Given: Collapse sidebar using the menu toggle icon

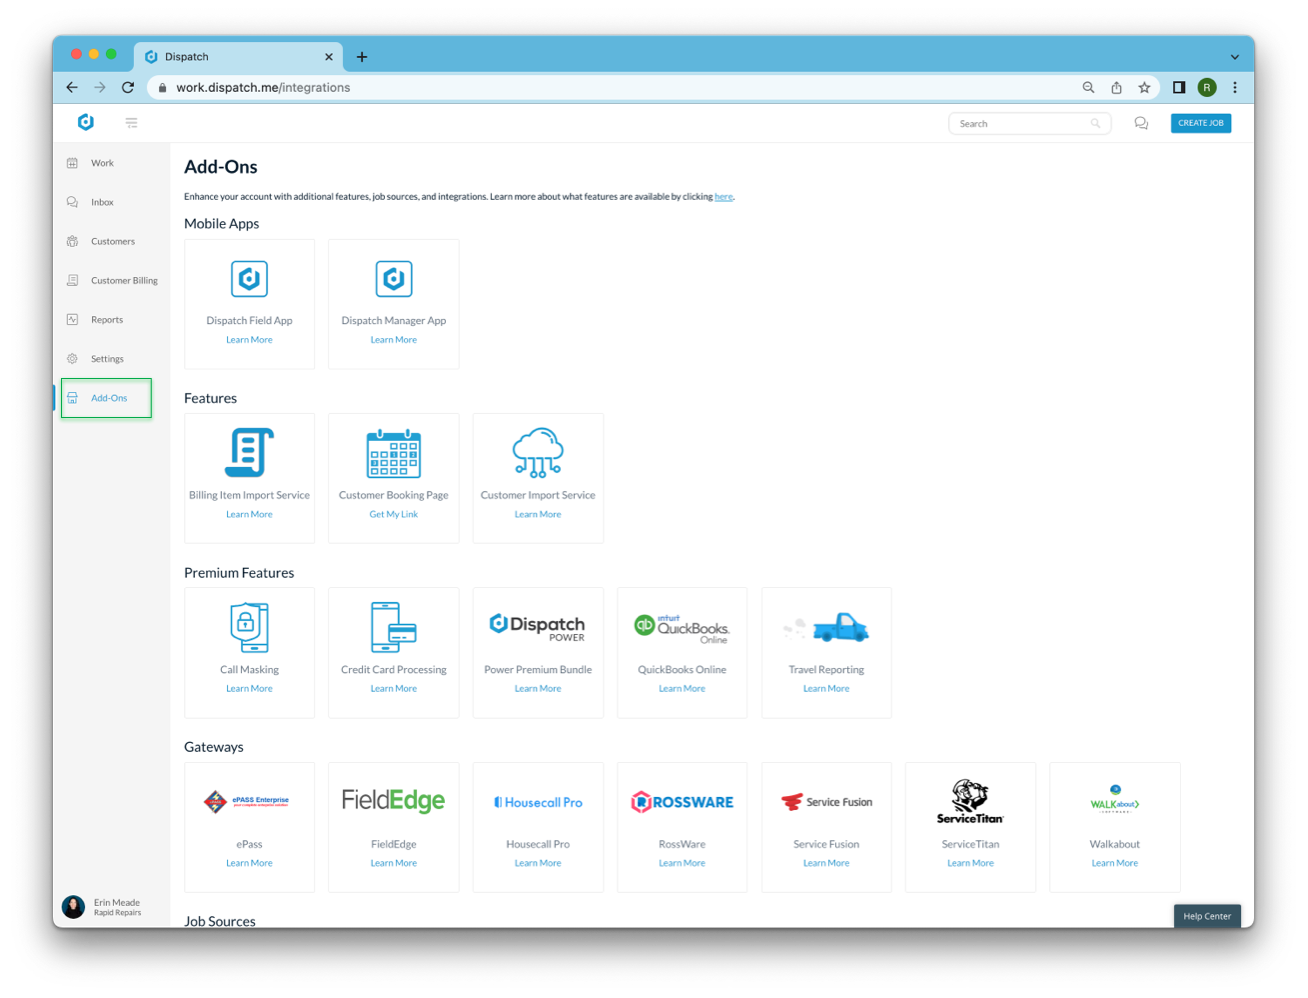Looking at the screenshot, I should 131,123.
